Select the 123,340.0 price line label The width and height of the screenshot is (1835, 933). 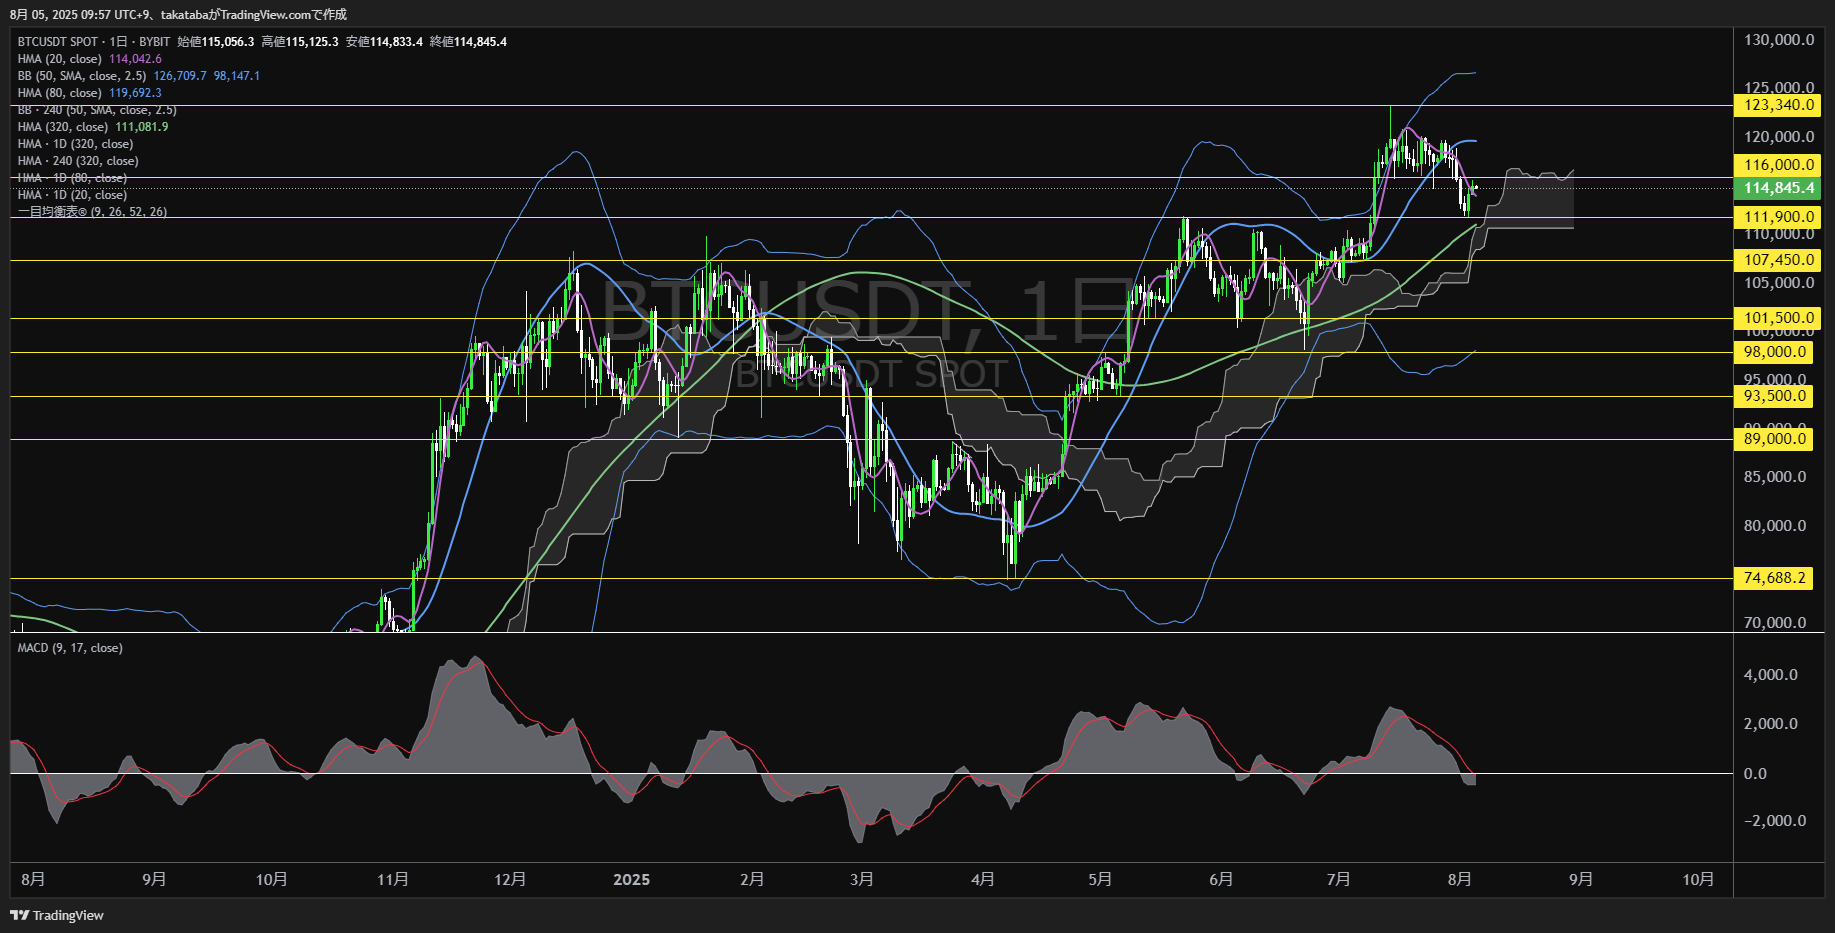click(x=1779, y=105)
